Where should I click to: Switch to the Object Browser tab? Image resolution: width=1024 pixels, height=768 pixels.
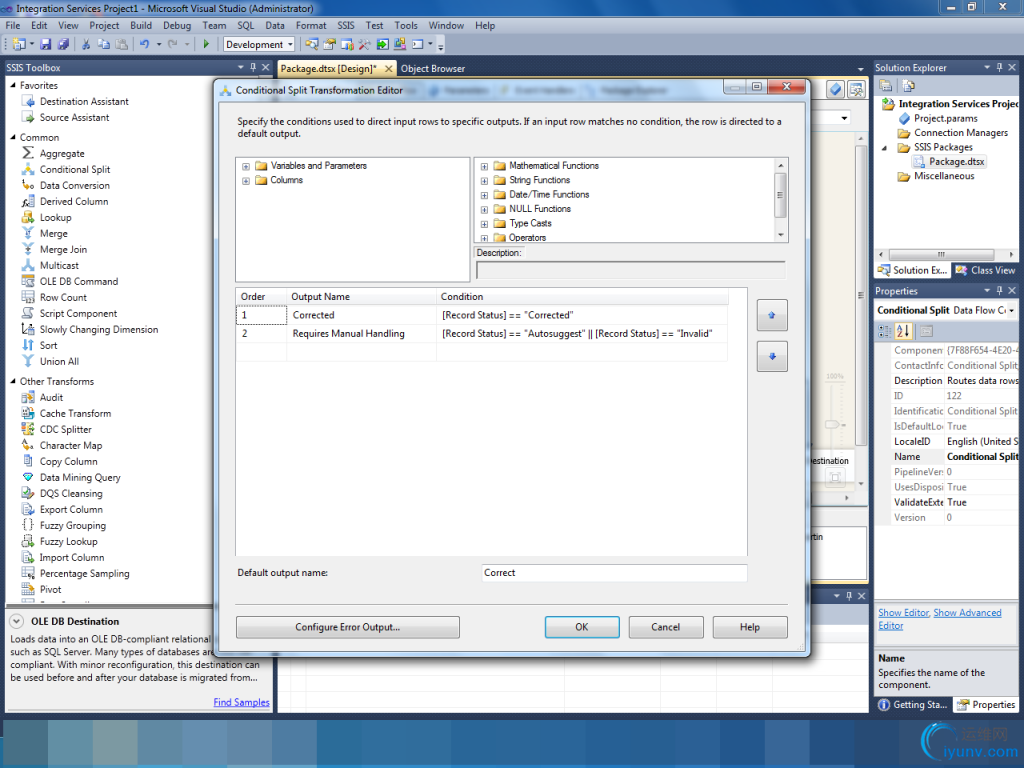click(x=433, y=69)
